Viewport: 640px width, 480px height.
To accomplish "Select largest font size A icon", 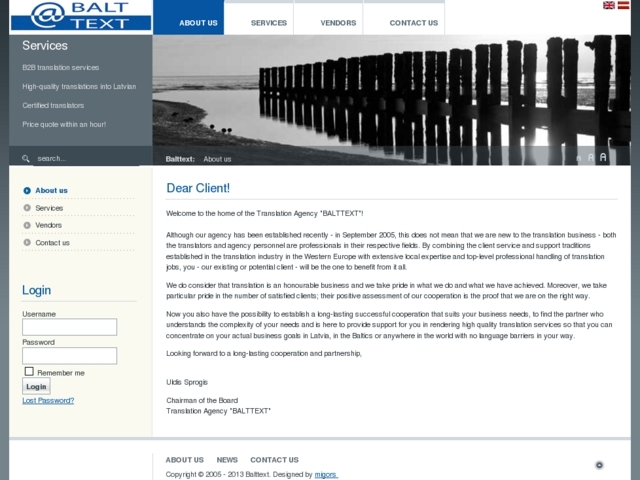I will [603, 157].
